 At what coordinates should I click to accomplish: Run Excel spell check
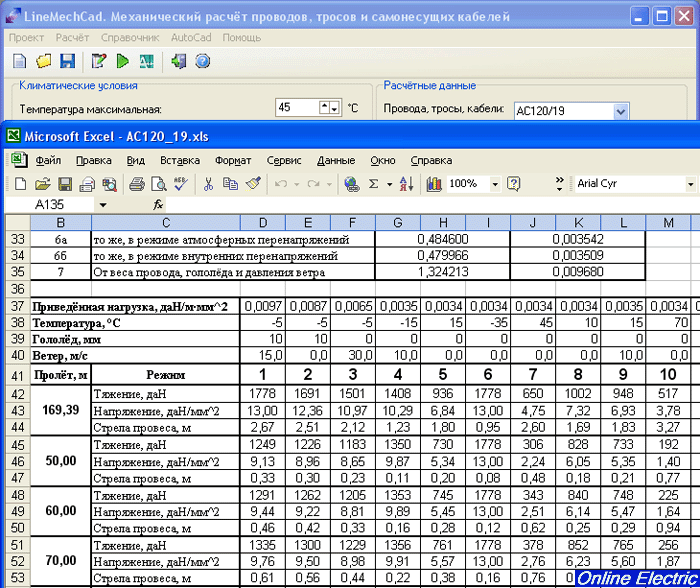coord(181,184)
